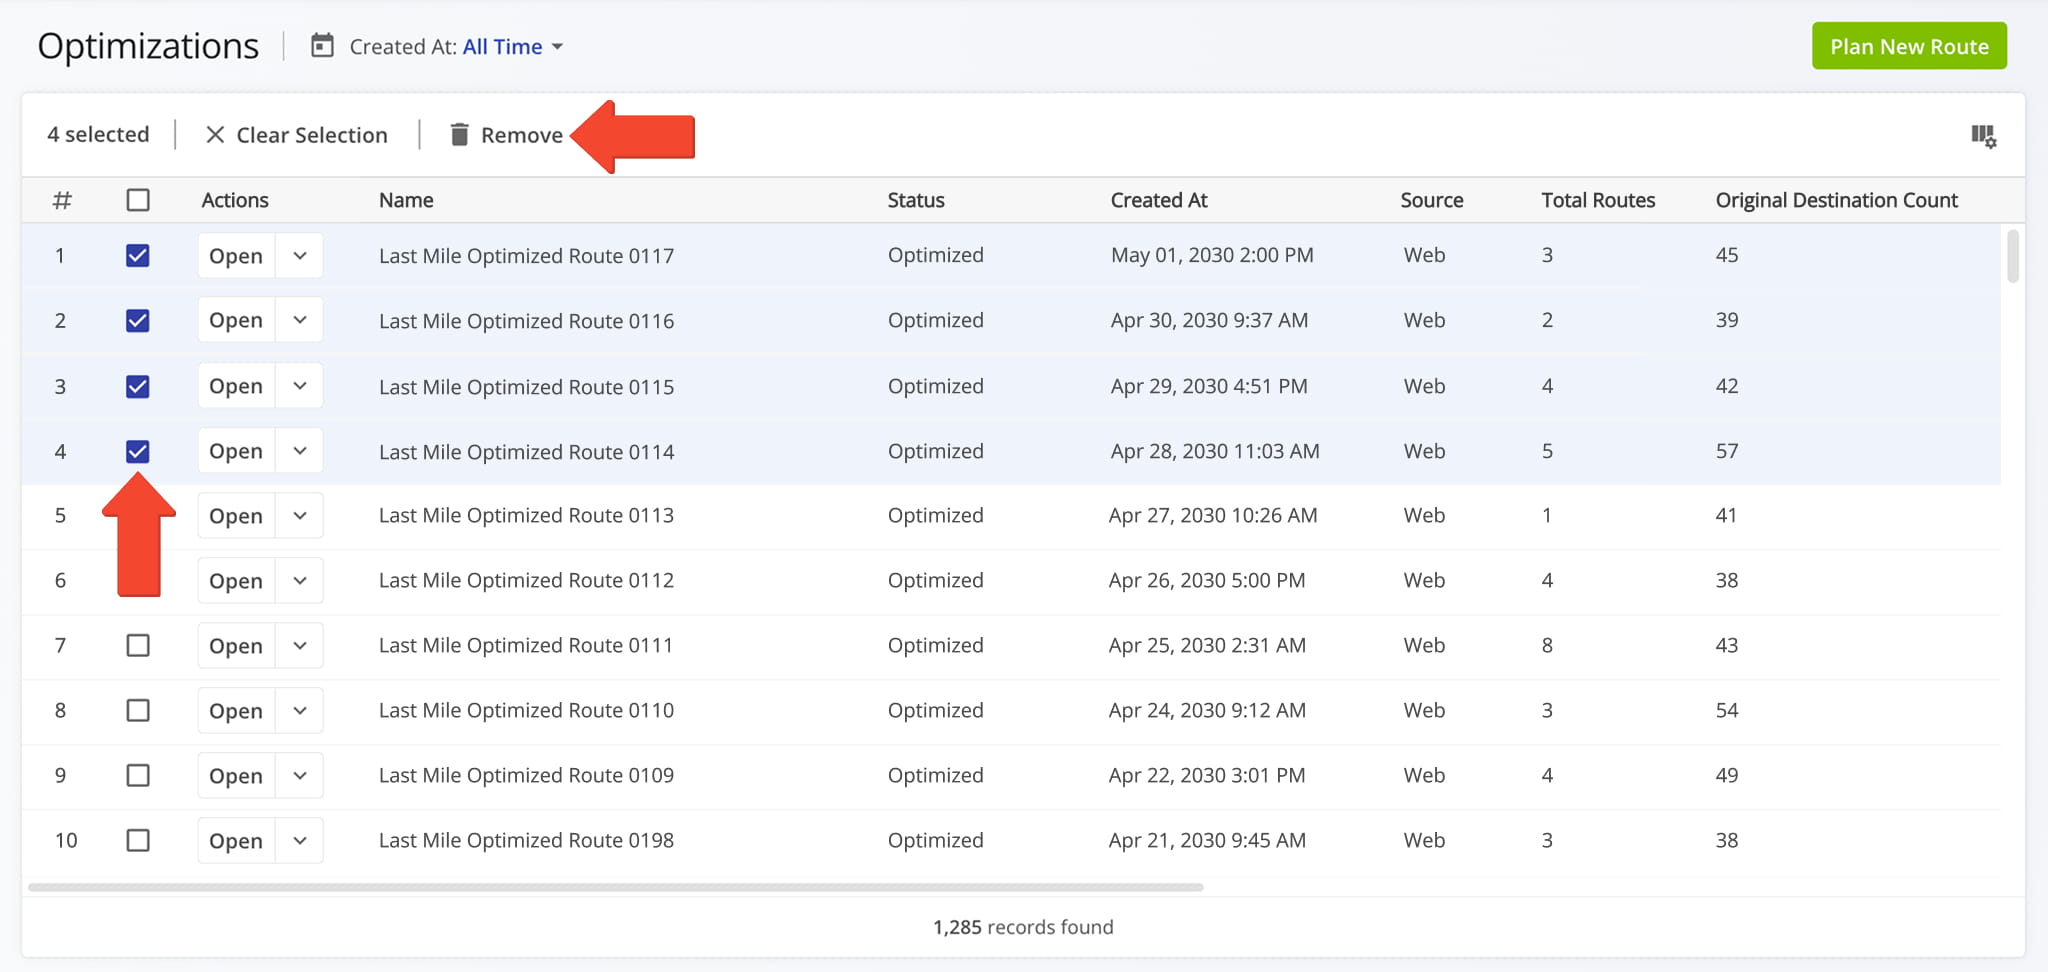Click the 1,285 records found text
The height and width of the screenshot is (972, 2048).
click(x=1023, y=927)
